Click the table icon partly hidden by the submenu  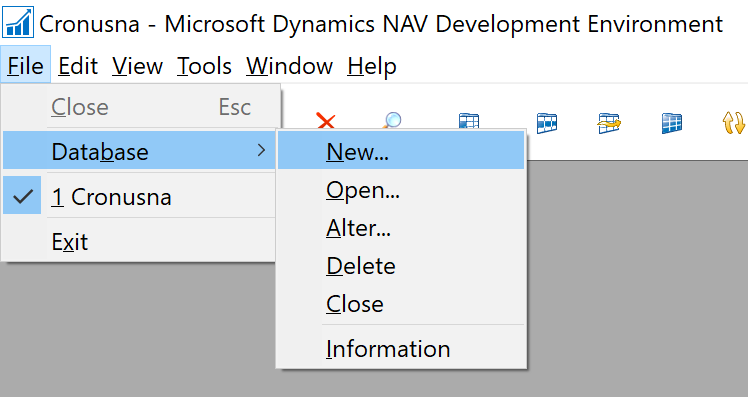coord(468,121)
